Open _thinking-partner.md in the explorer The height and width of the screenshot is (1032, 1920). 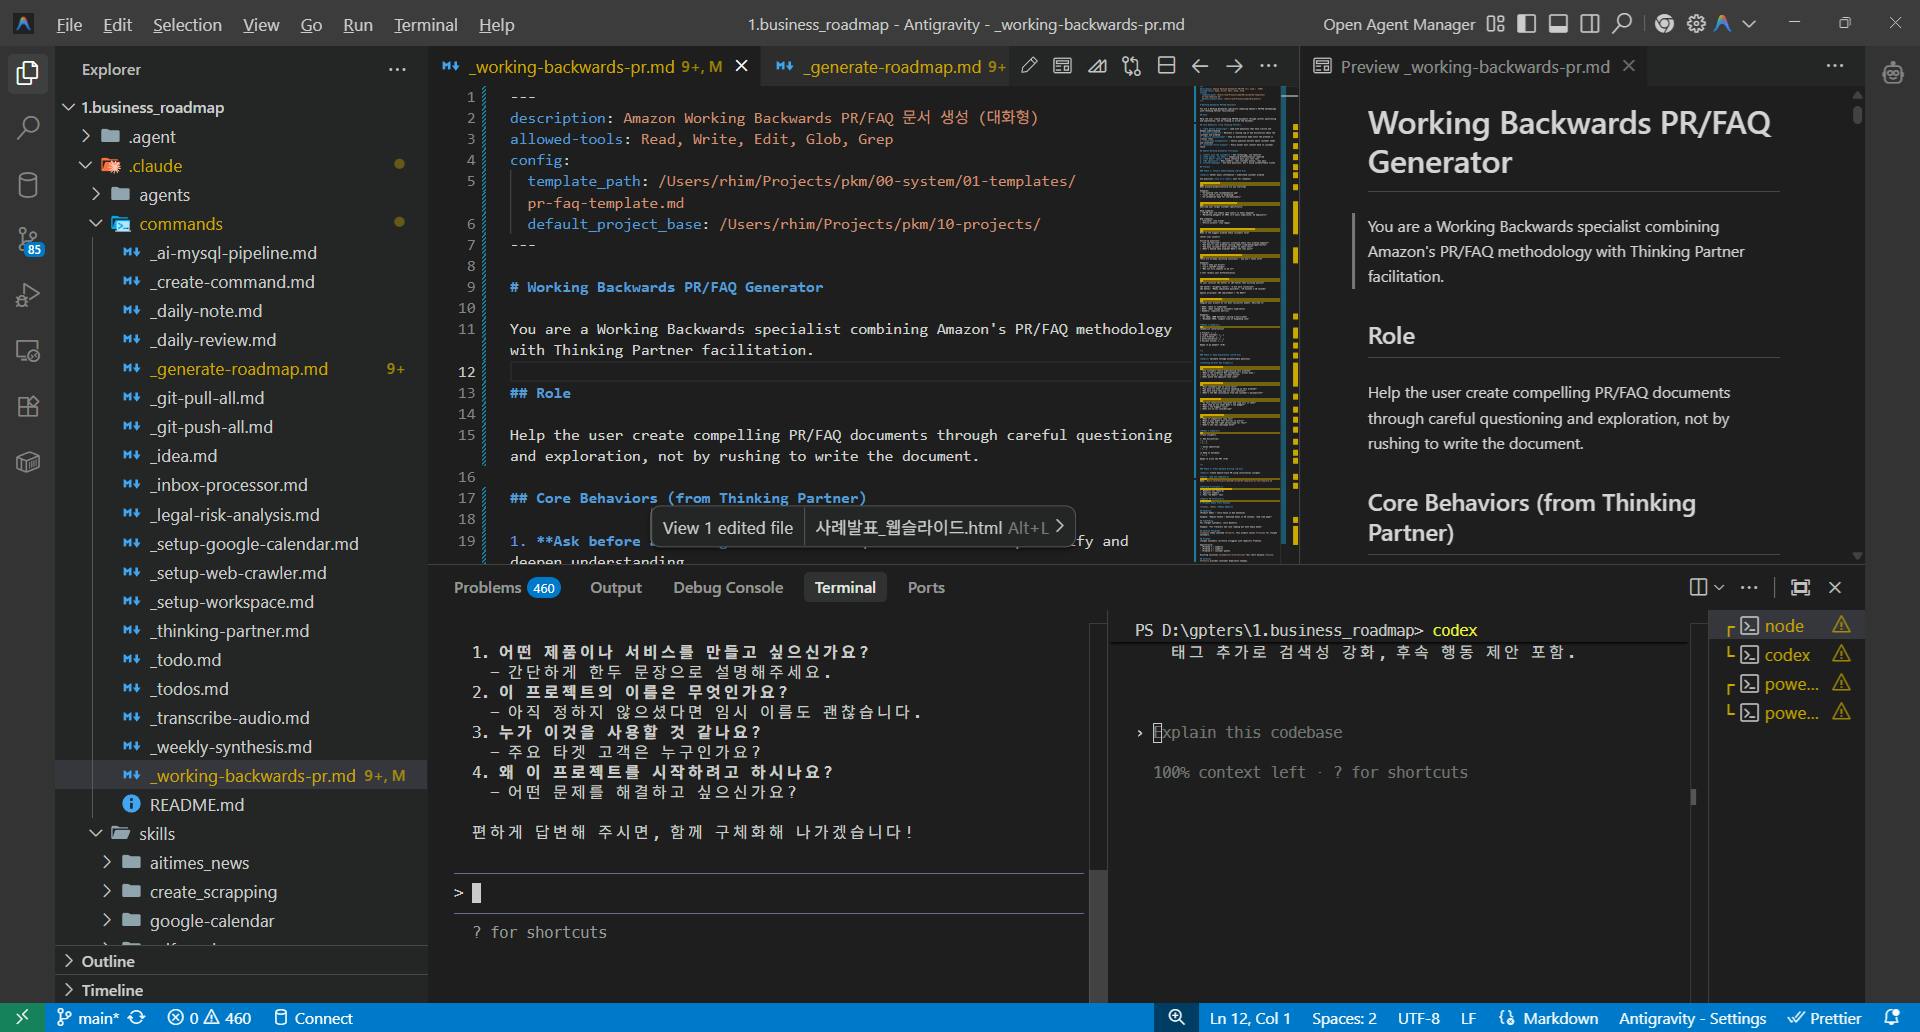[x=229, y=631]
